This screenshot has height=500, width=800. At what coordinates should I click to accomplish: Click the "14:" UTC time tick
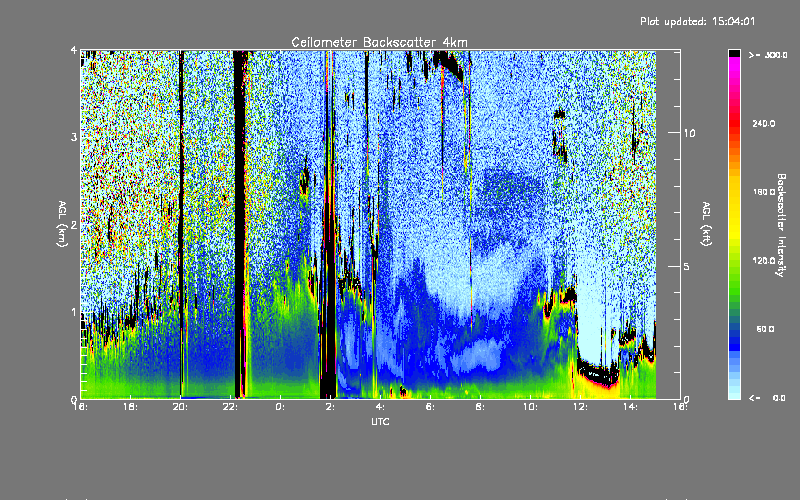pyautogui.click(x=630, y=407)
